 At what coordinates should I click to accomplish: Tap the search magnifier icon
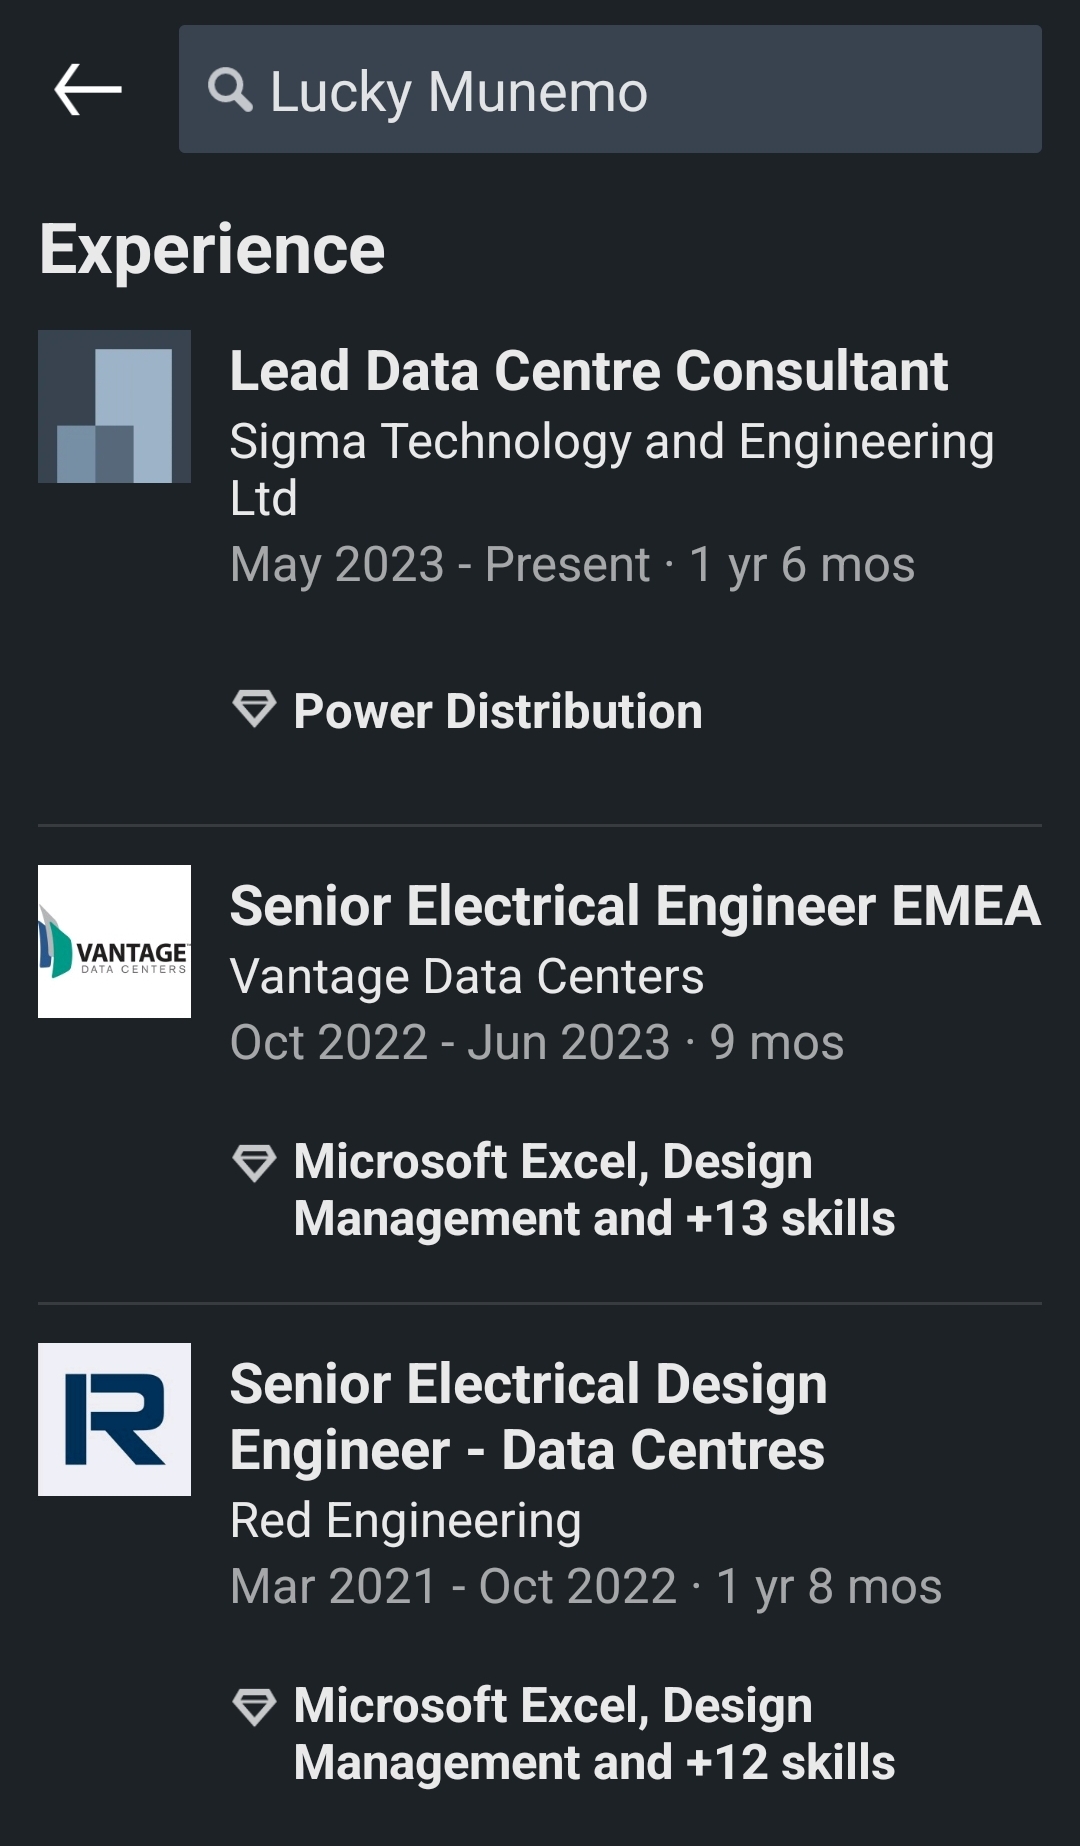(230, 91)
